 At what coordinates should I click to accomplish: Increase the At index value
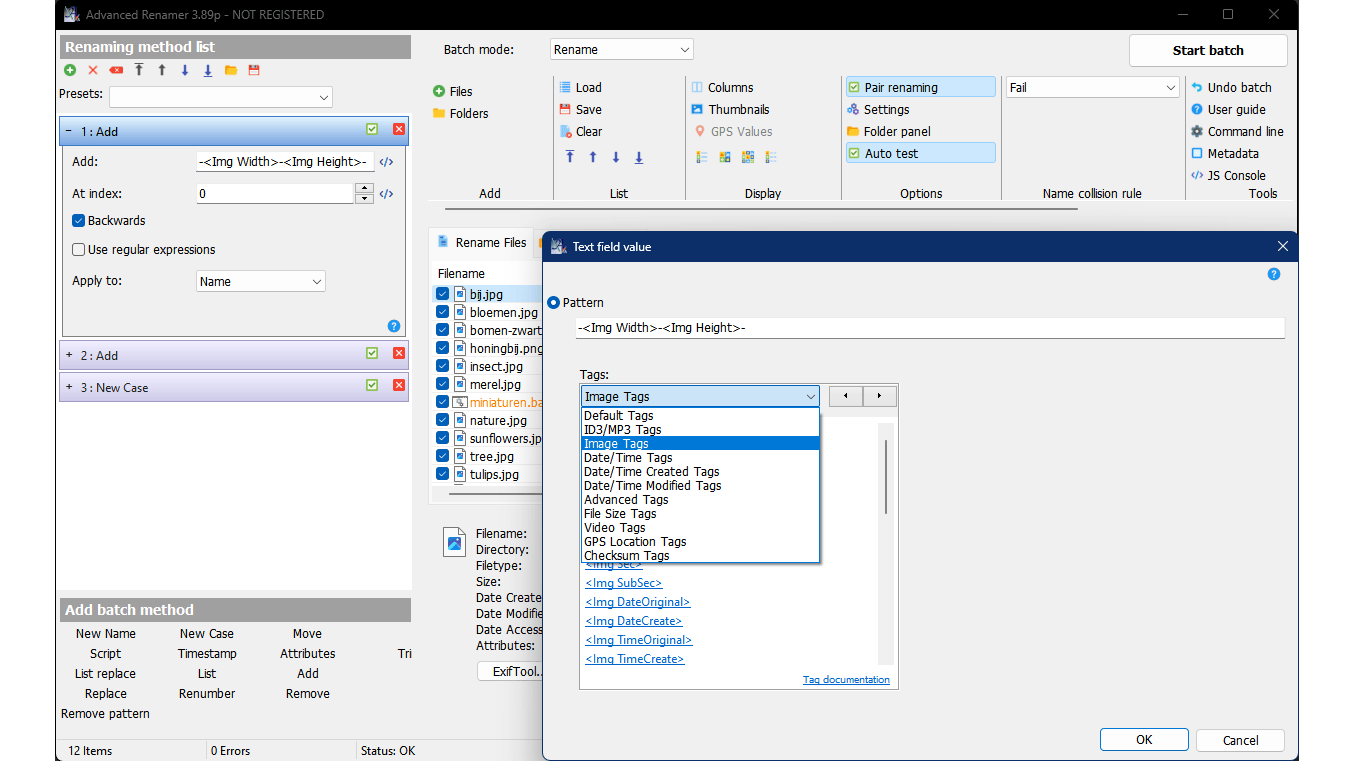tap(364, 189)
